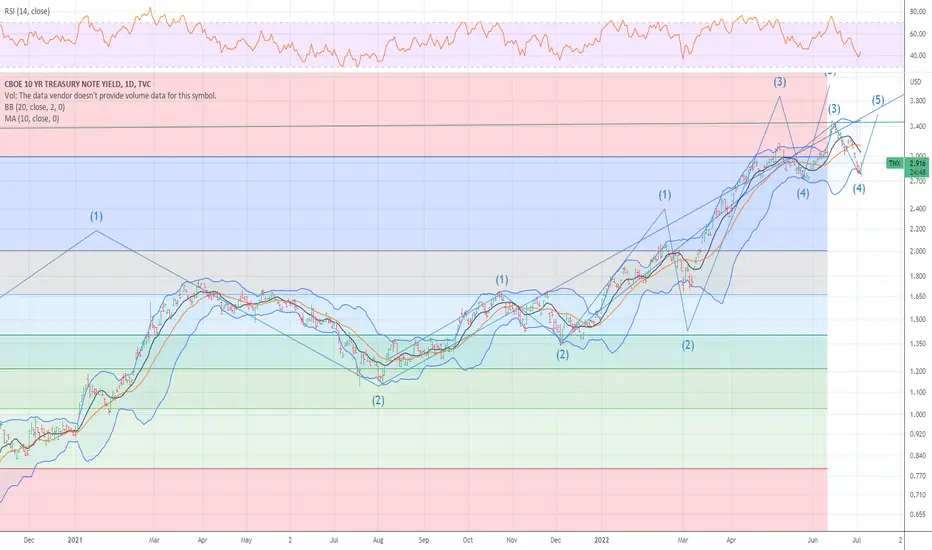Select the 2.200 price axis level
The image size is (932, 550).
917,229
